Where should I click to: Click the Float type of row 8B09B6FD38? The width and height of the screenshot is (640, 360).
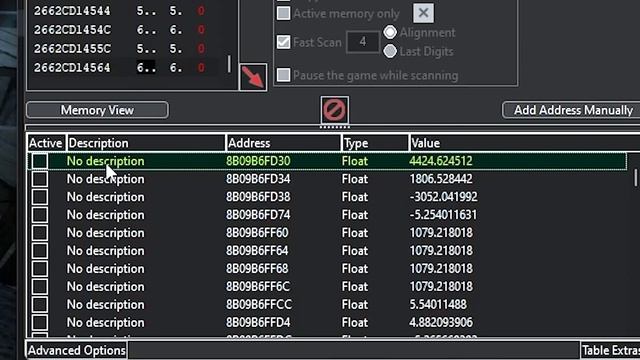pos(355,197)
